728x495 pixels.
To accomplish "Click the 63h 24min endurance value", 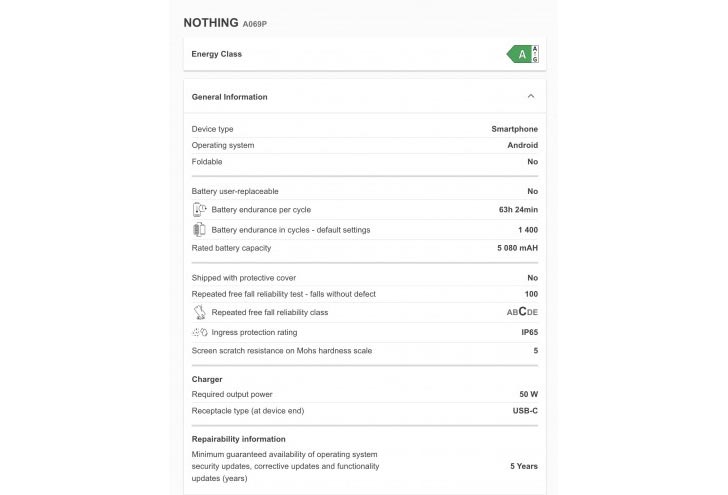I will 518,210.
